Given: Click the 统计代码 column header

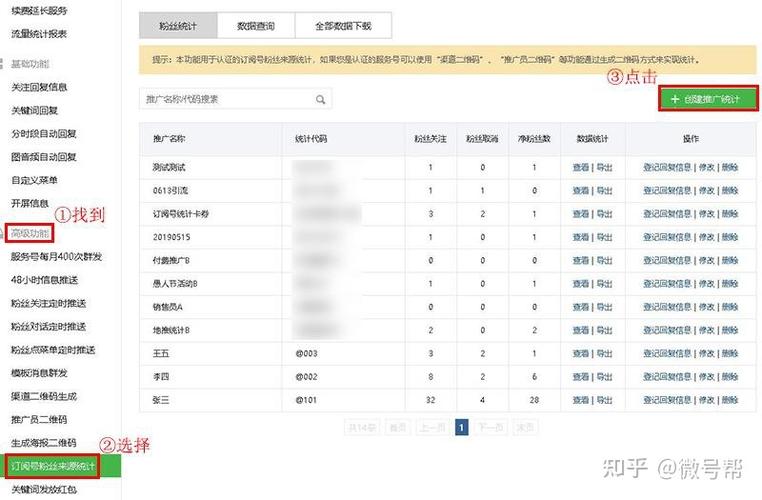Looking at the screenshot, I should tap(311, 139).
